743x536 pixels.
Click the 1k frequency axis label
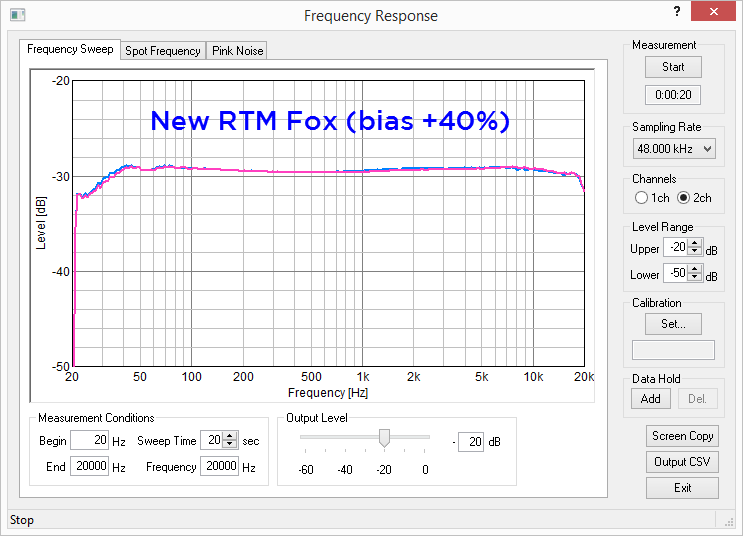point(363,377)
